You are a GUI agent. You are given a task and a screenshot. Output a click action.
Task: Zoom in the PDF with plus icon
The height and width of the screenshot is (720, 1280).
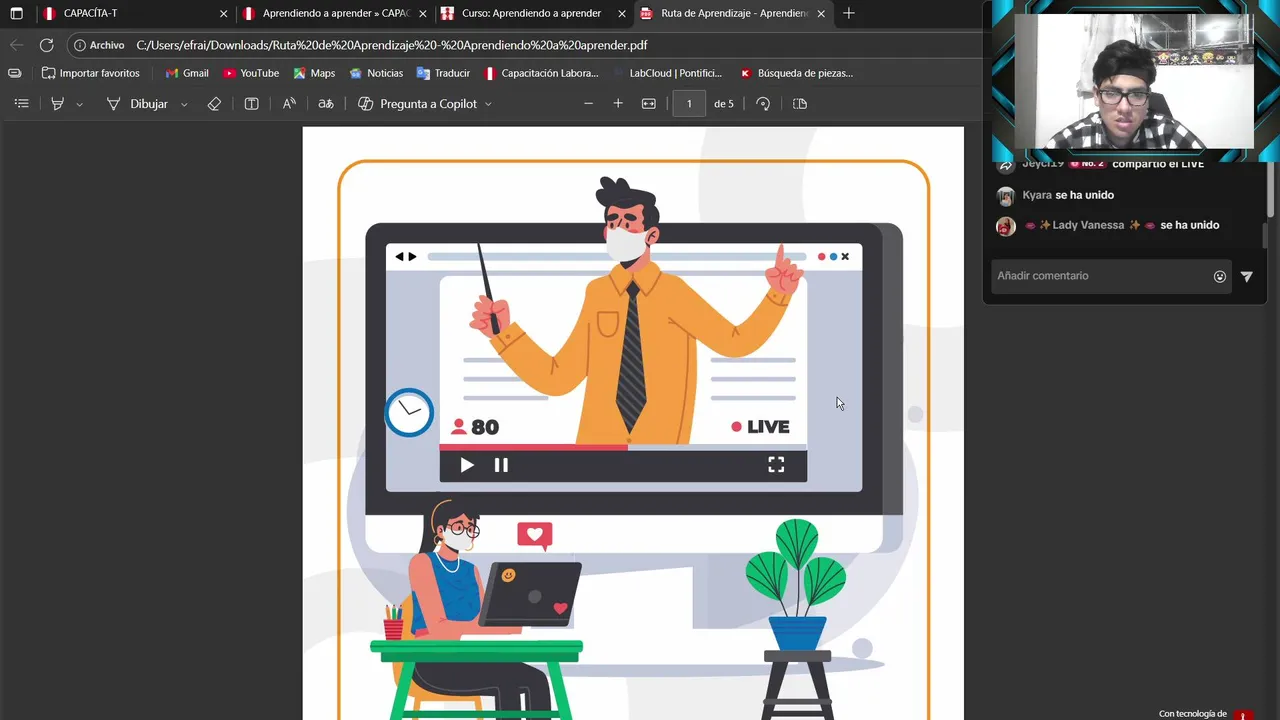pyautogui.click(x=618, y=104)
